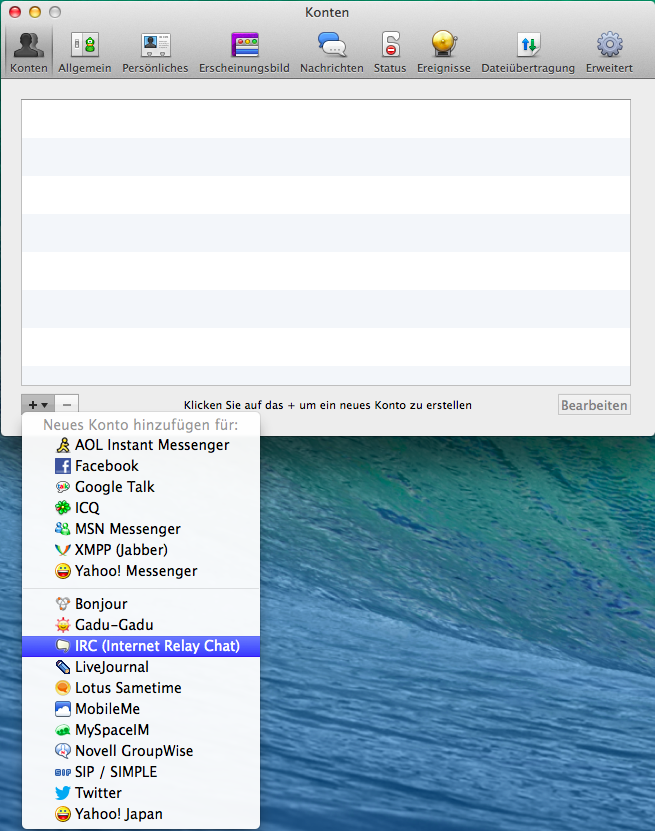Open the Status preferences pane
The width and height of the screenshot is (655, 831).
tap(390, 52)
